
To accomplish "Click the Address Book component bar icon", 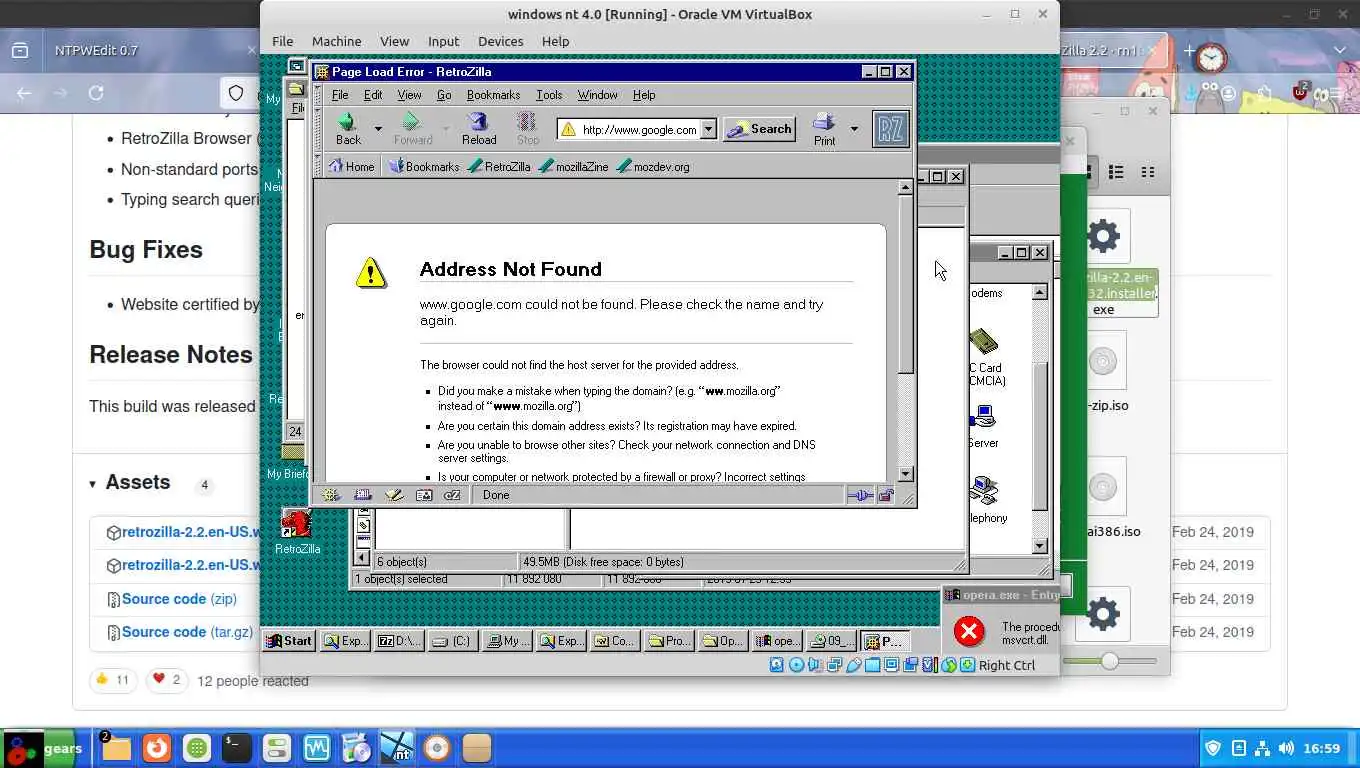I will [x=423, y=495].
